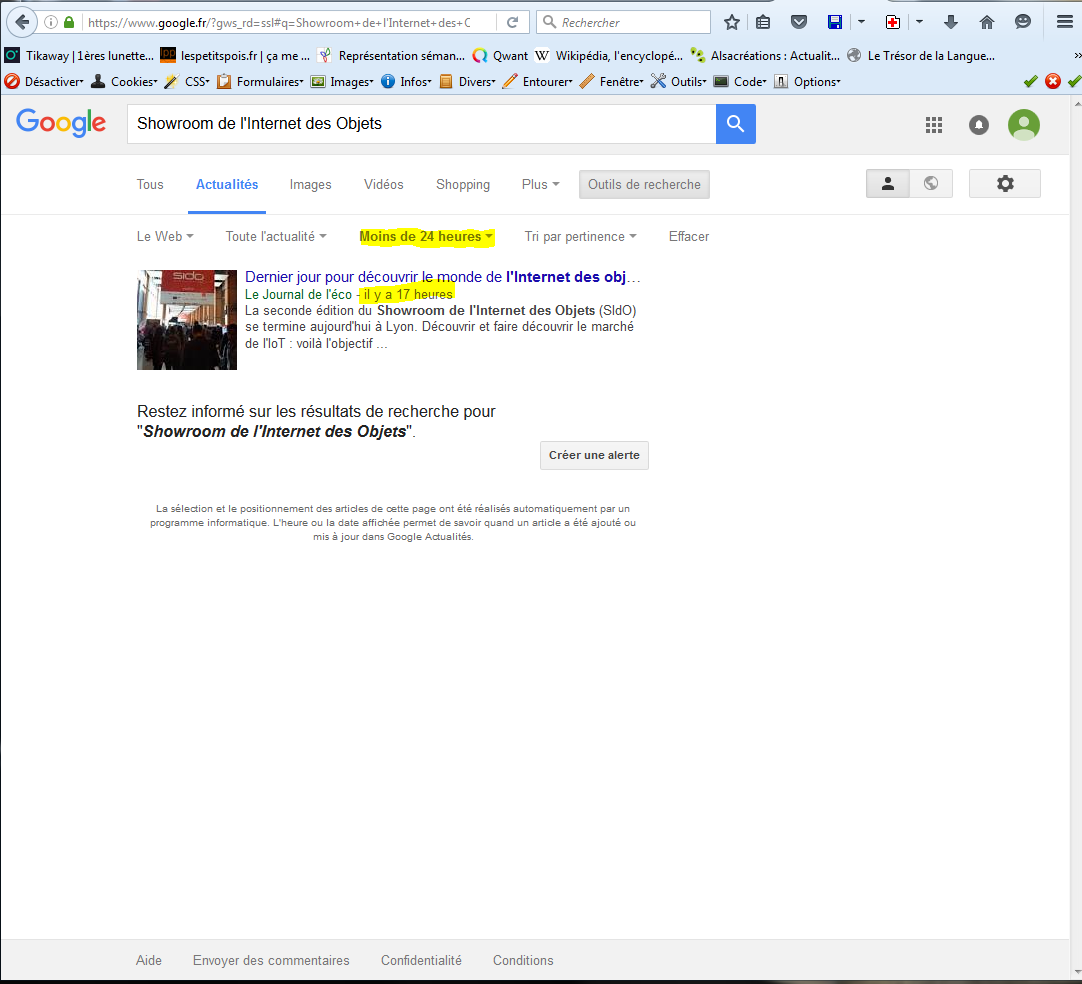Click the Firefox home icon
Viewport: 1082px width, 984px height.
[987, 22]
